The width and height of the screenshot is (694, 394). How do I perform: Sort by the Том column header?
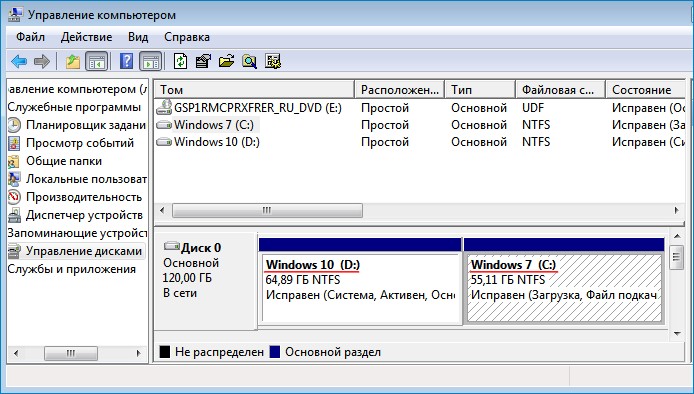click(x=254, y=89)
